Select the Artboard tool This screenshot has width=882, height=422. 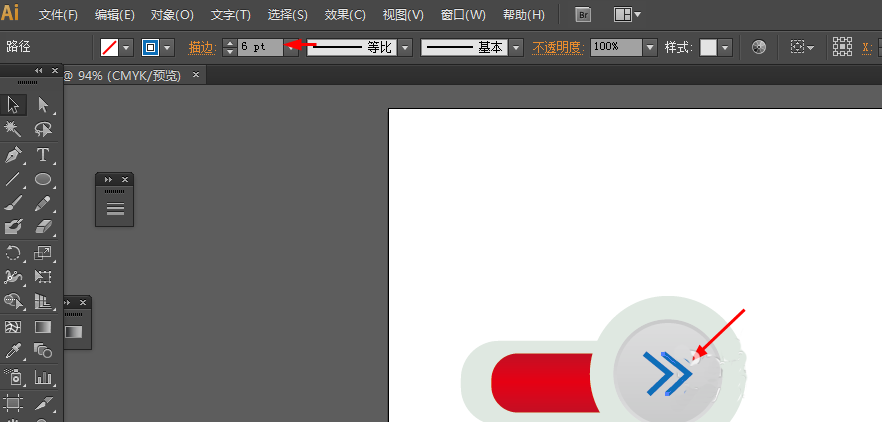pyautogui.click(x=13, y=402)
